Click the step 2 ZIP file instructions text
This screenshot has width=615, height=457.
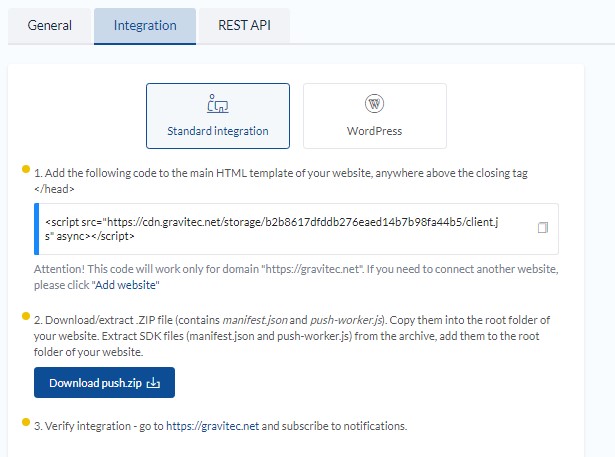tap(291, 336)
